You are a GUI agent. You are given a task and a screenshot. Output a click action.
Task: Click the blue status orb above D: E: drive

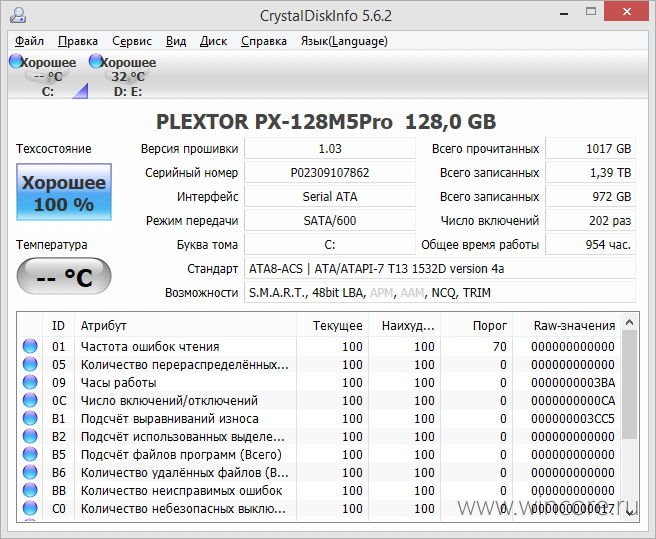(x=96, y=61)
